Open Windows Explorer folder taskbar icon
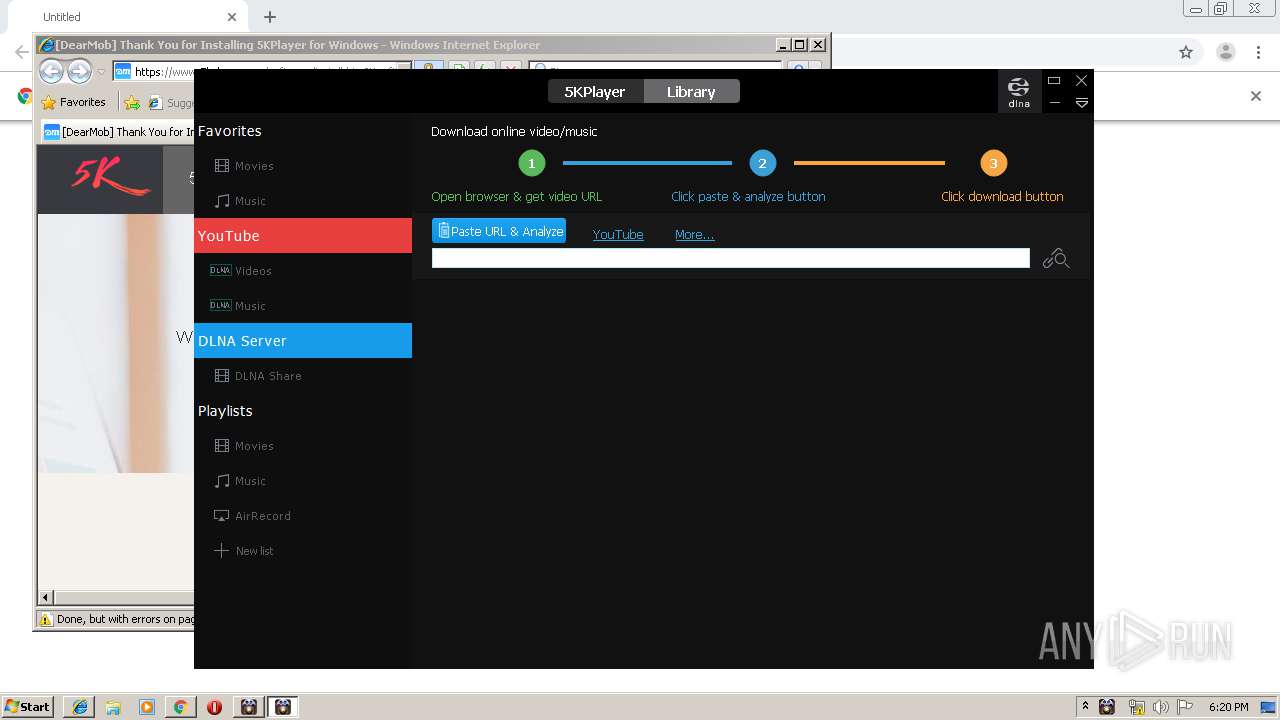This screenshot has width=1280, height=720. tap(113, 707)
